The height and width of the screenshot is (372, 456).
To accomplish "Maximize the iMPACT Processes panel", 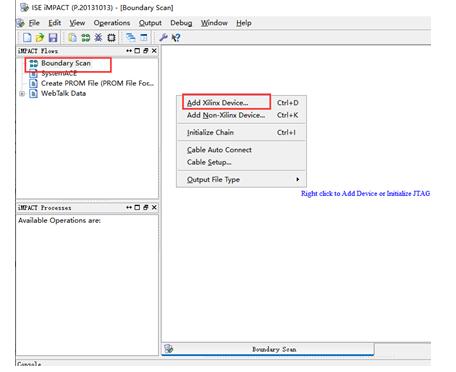I will 137,207.
